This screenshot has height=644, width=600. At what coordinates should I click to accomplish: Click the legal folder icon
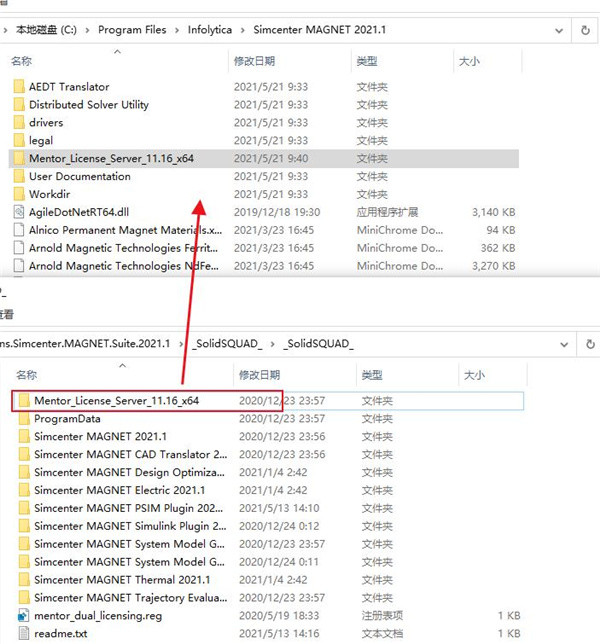click(x=19, y=140)
